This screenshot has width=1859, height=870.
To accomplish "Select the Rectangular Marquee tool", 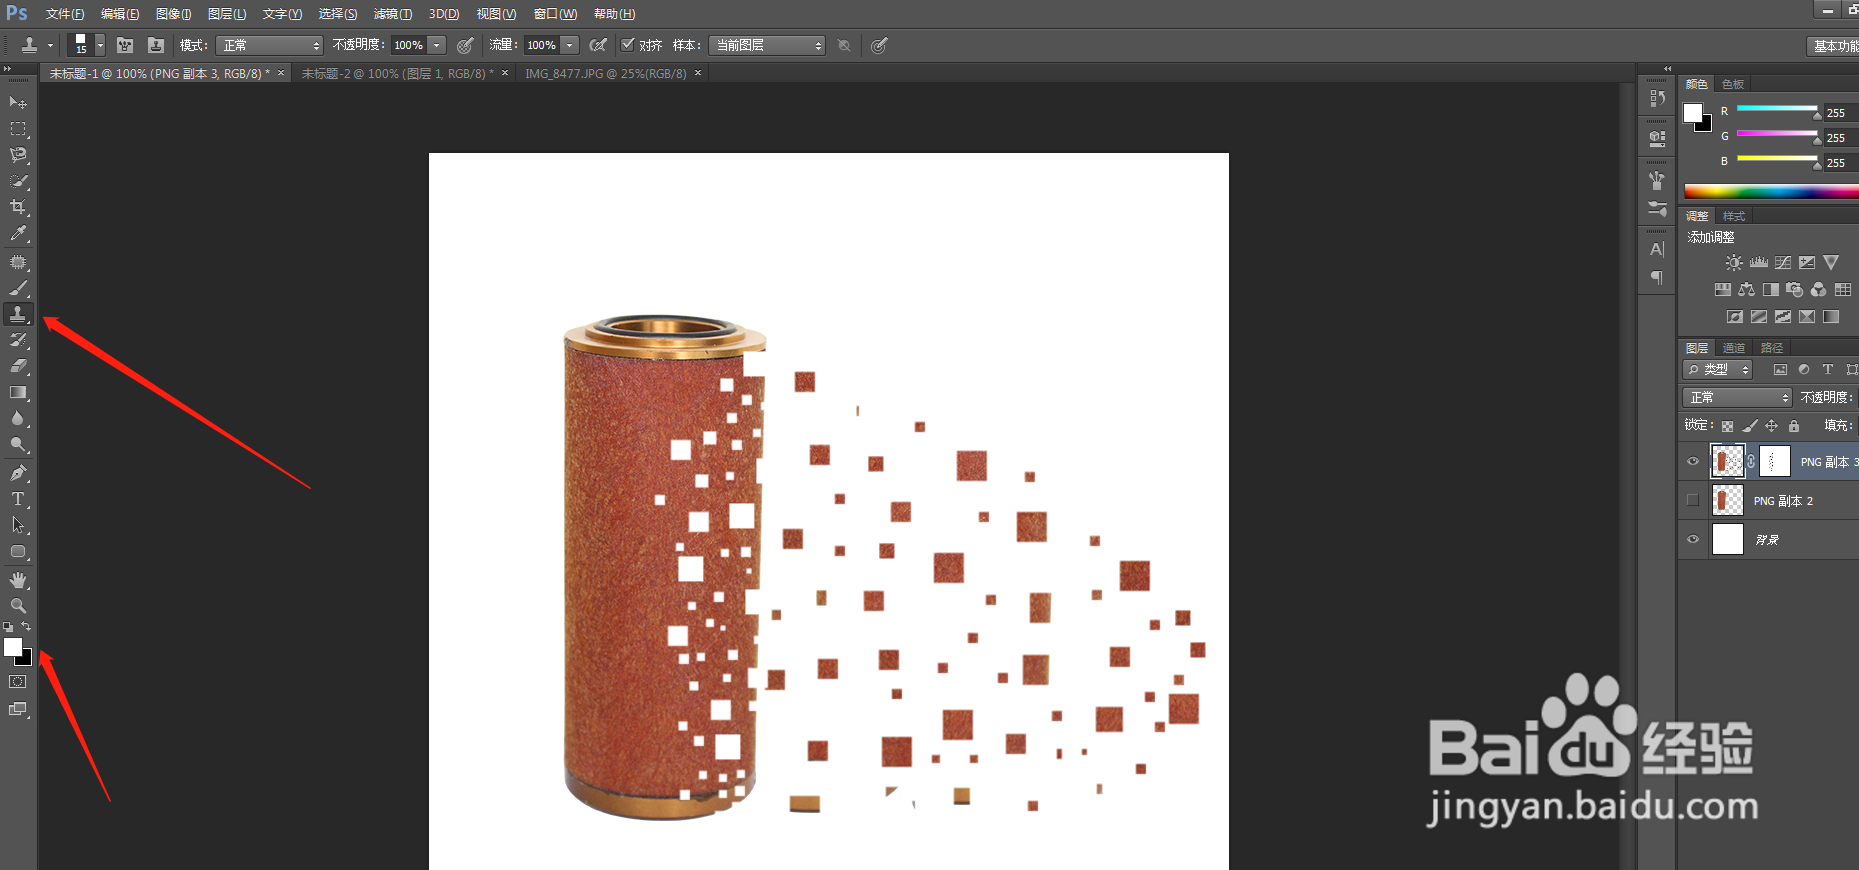I will point(18,129).
